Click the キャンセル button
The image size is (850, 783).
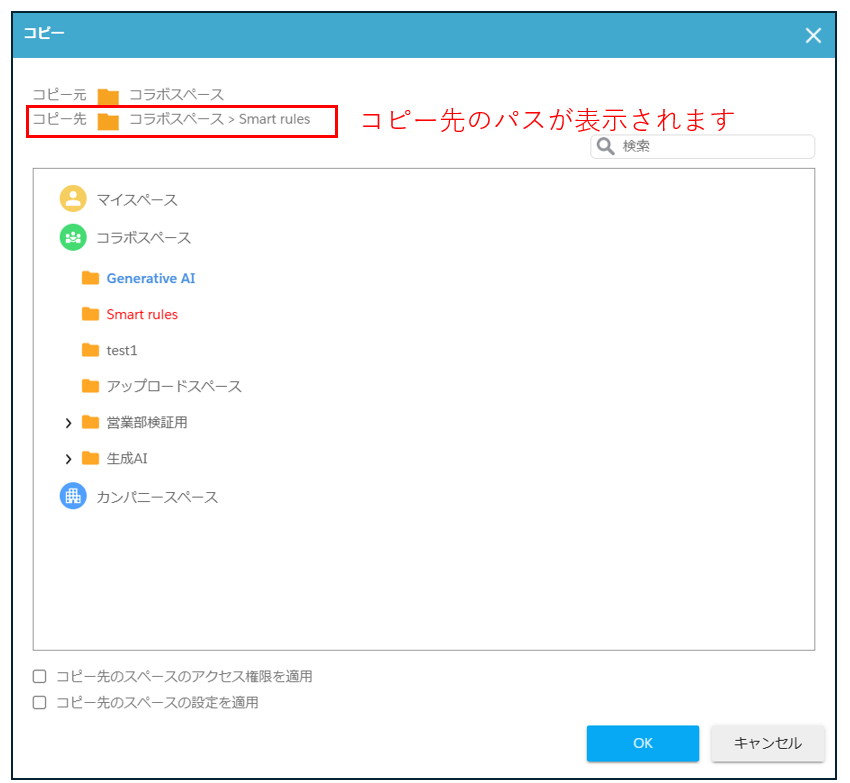(x=768, y=743)
